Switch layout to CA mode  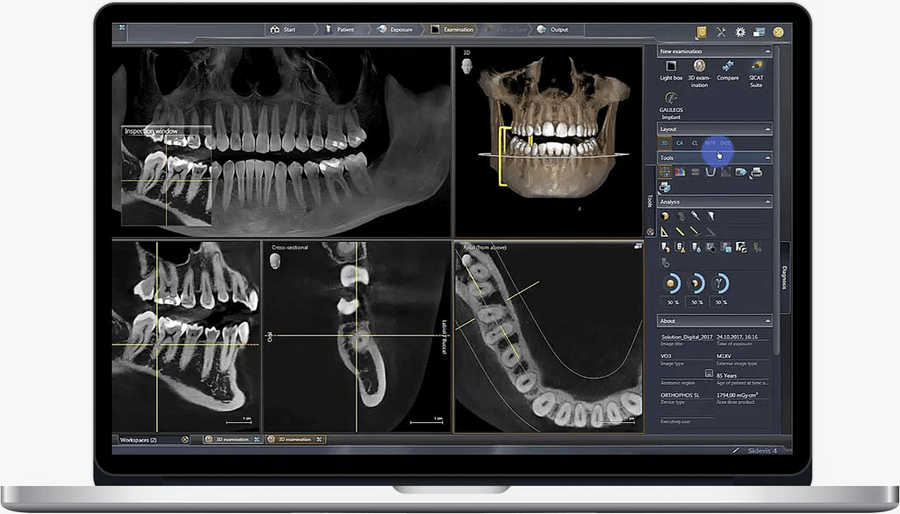pos(680,143)
